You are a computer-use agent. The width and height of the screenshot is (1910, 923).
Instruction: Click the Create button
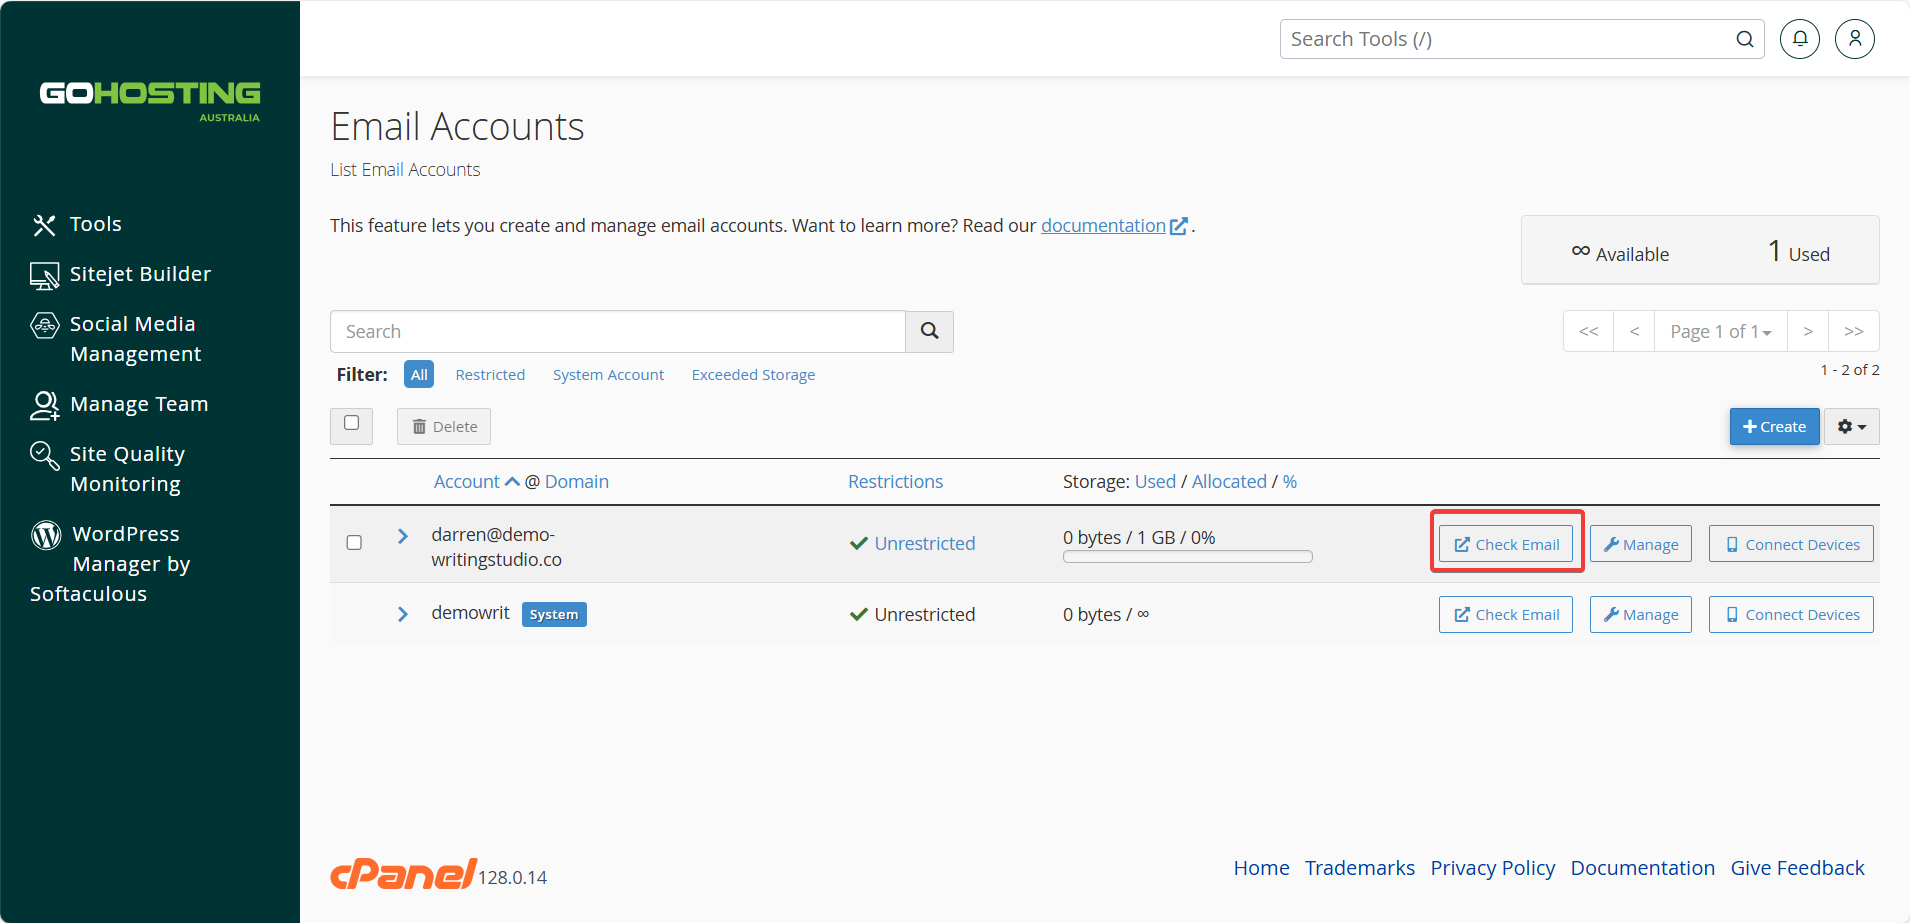pos(1774,427)
